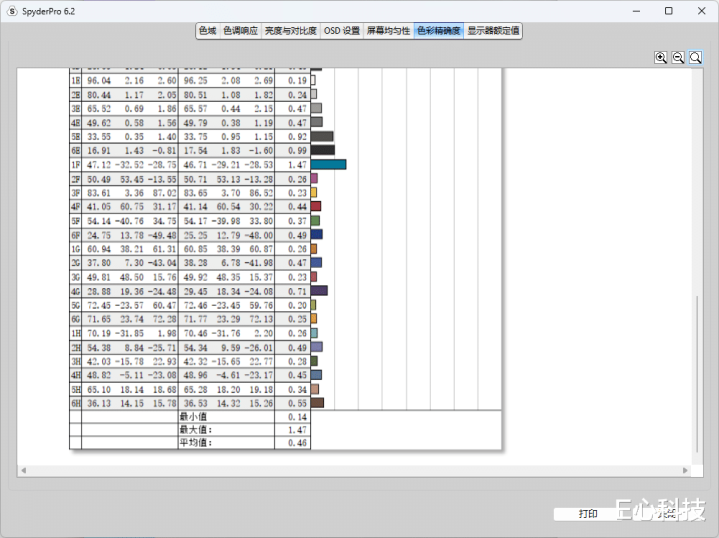Click the dark gray 5E color bar
The image size is (719, 538).
coord(322,136)
